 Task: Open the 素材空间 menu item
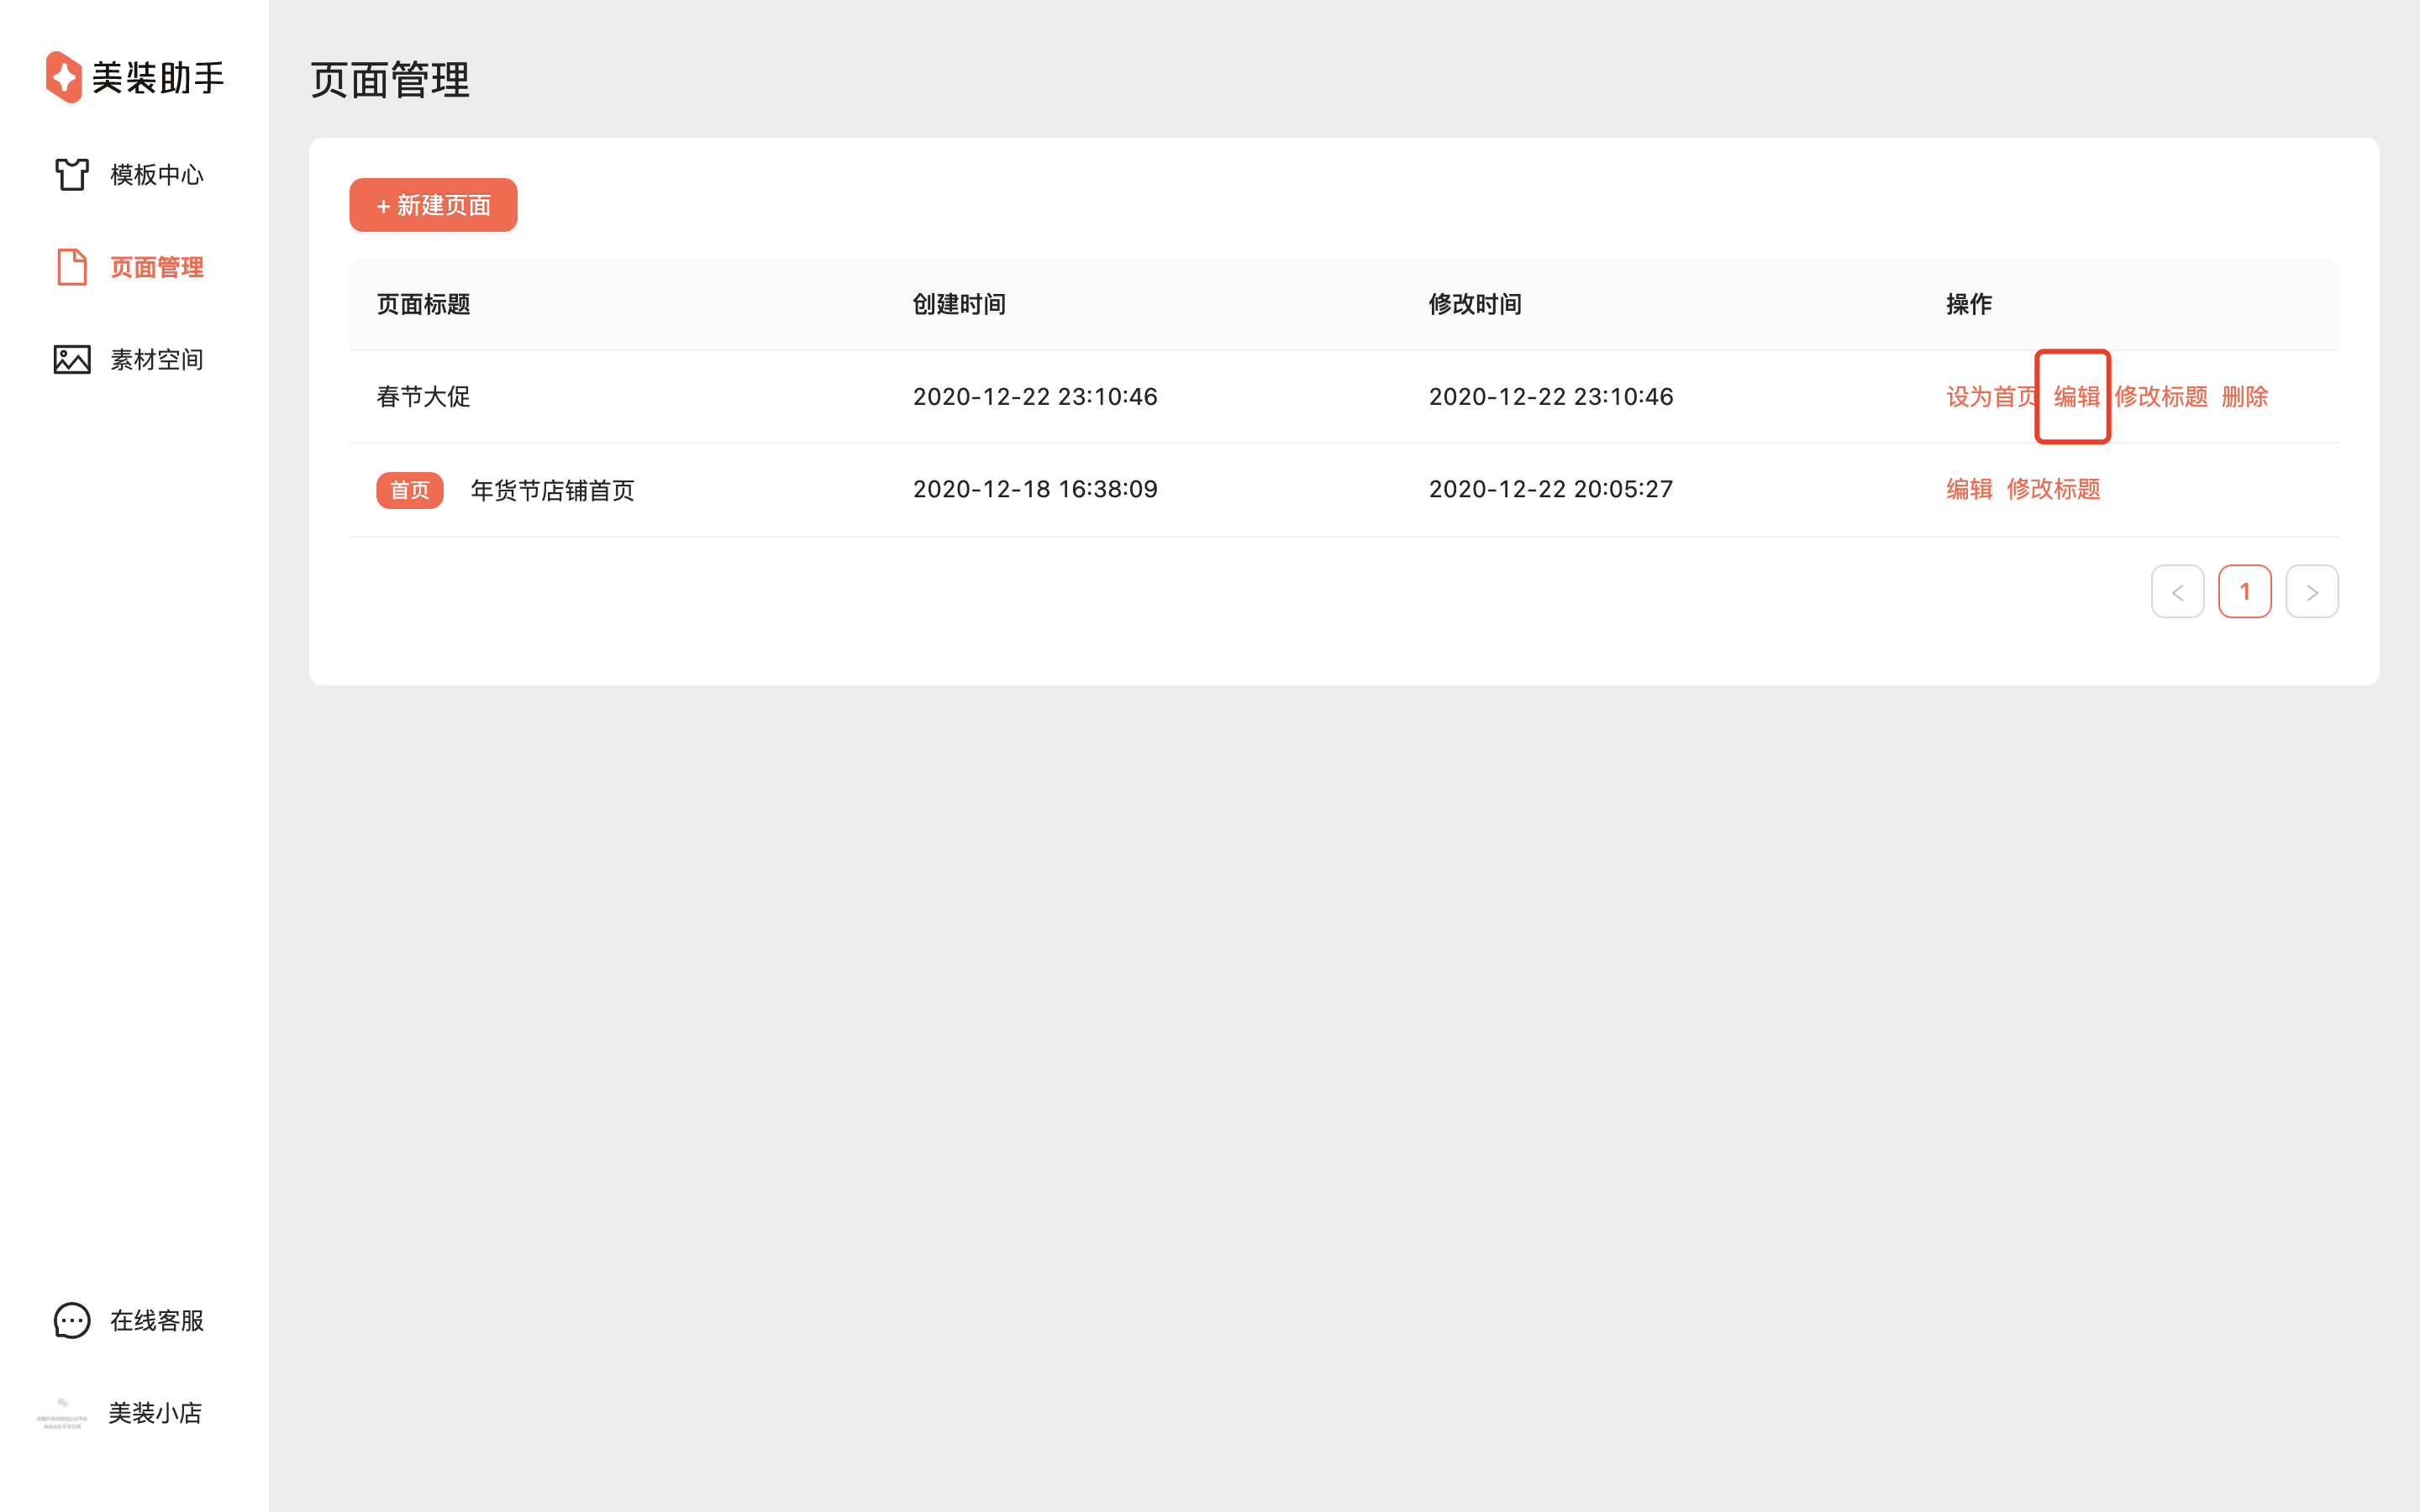pos(156,359)
